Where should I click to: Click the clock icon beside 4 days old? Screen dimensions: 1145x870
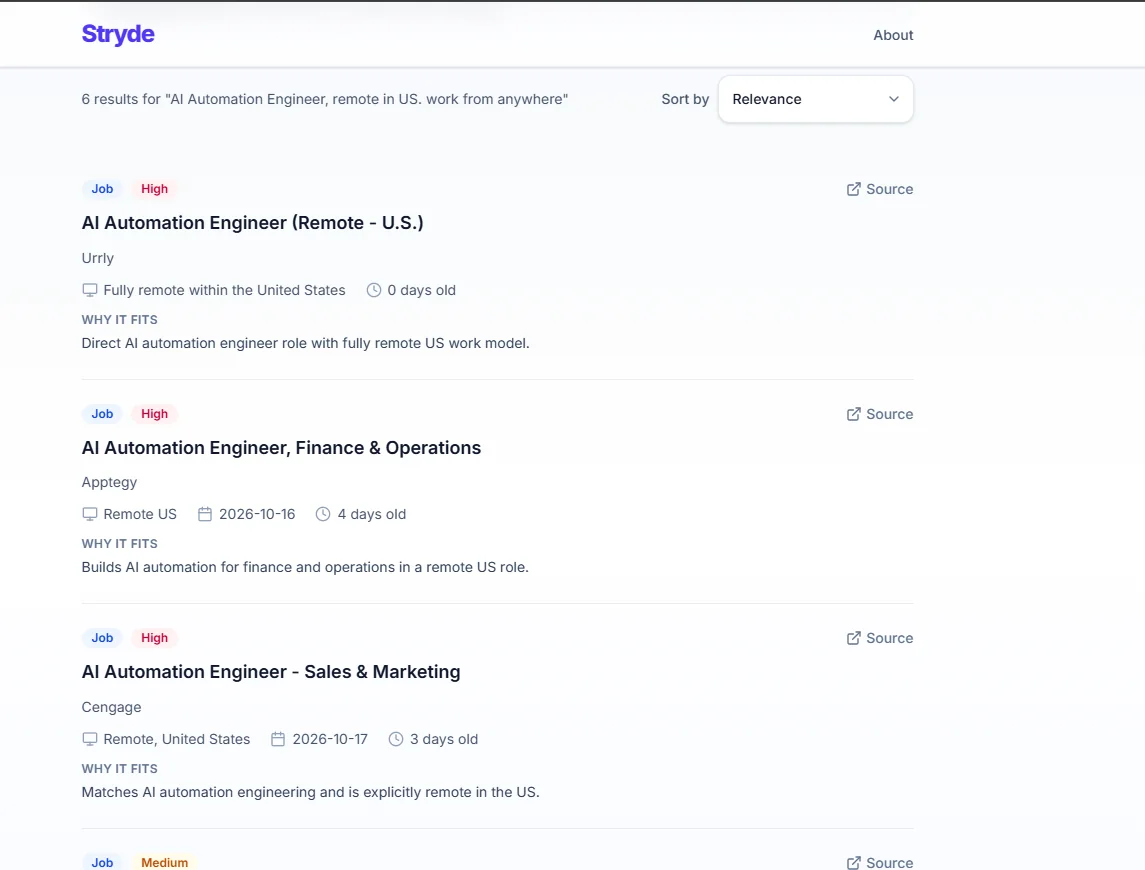point(323,514)
